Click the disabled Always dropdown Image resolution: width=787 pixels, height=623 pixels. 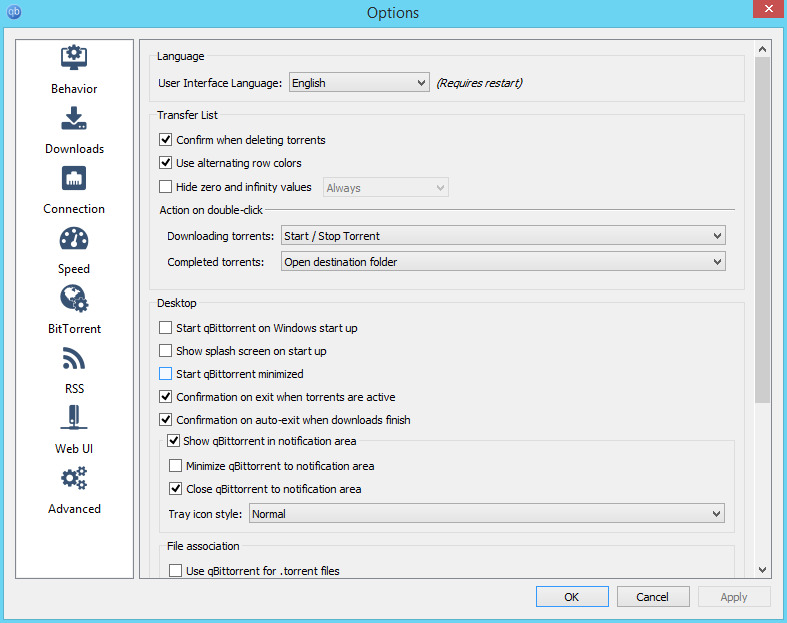coord(385,188)
